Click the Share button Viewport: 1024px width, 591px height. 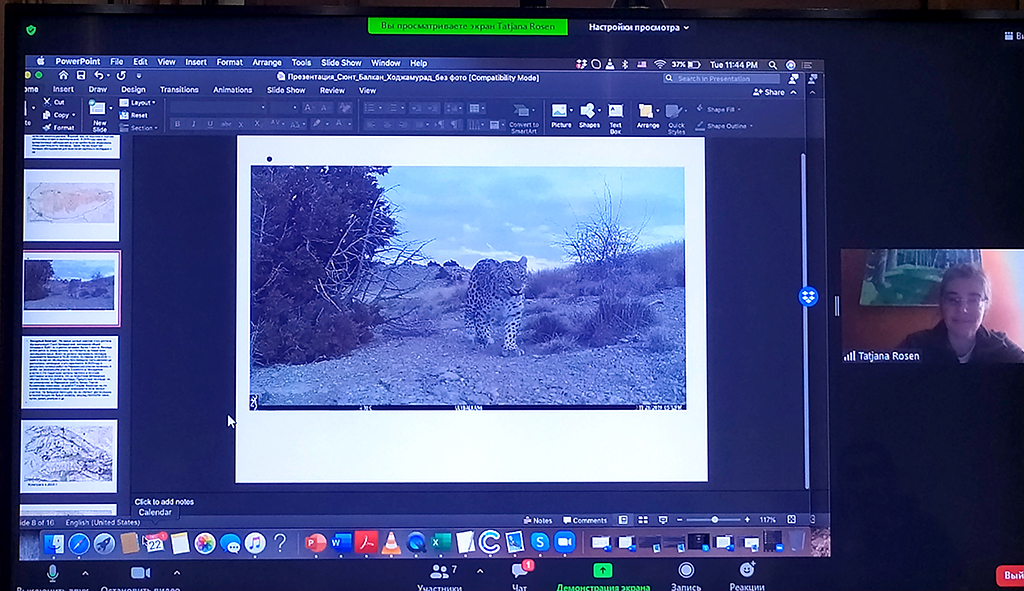(x=769, y=92)
